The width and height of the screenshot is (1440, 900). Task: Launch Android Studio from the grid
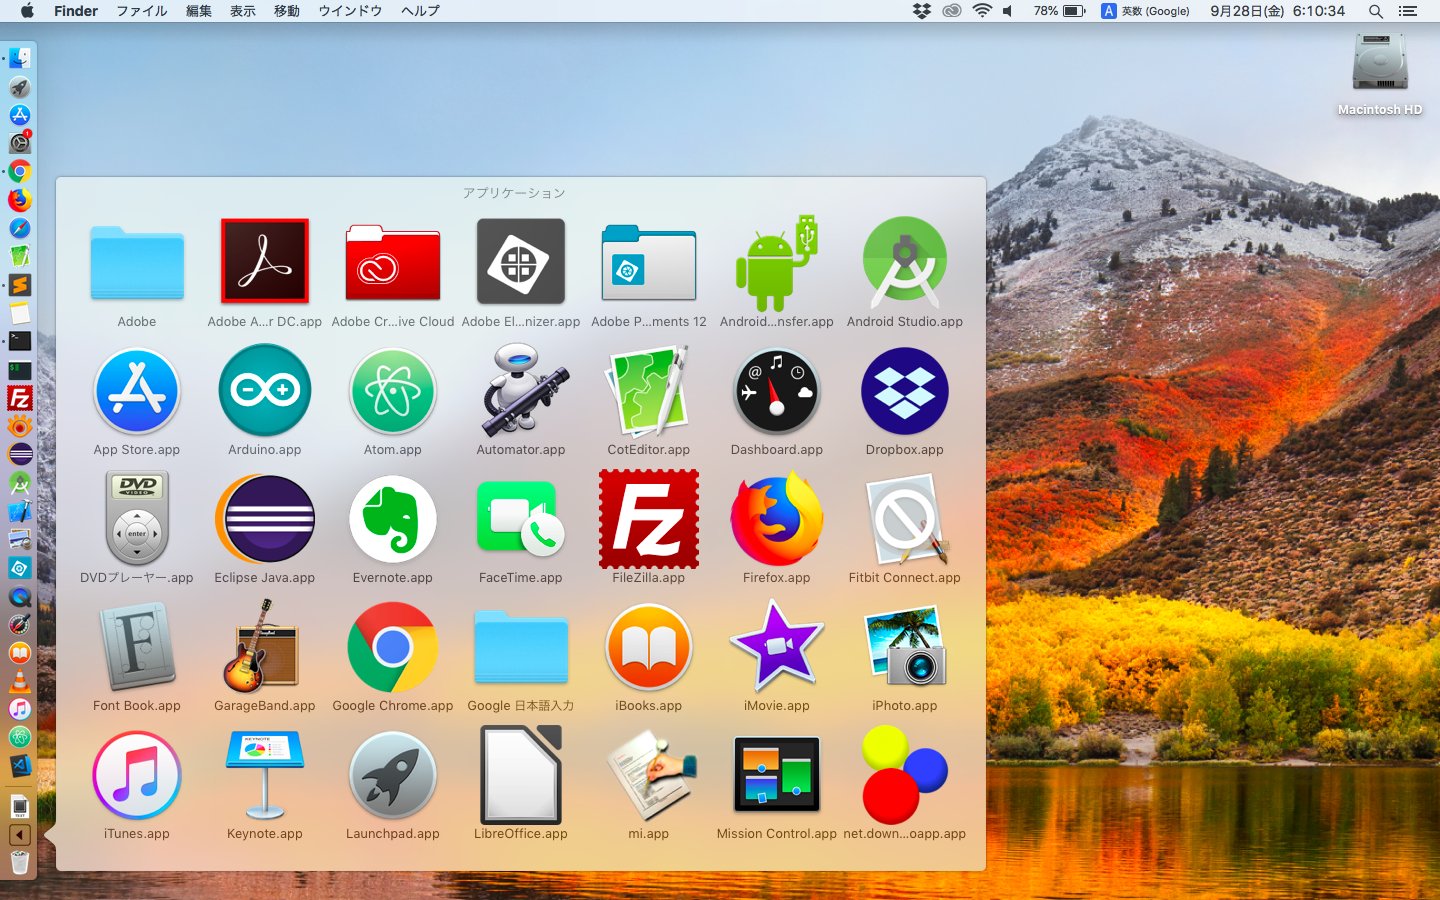click(904, 262)
